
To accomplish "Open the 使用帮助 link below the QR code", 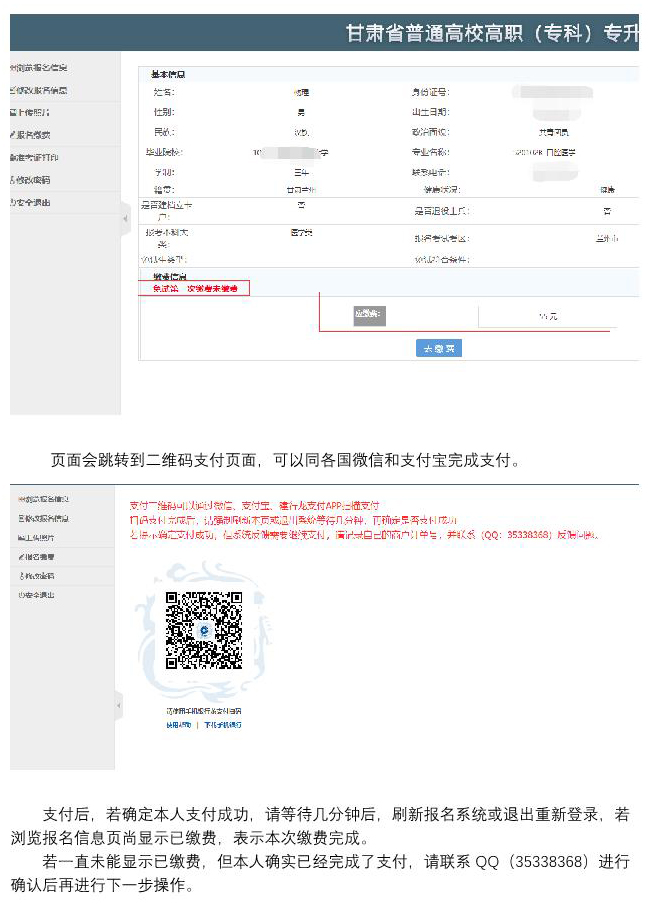I will point(179,725).
